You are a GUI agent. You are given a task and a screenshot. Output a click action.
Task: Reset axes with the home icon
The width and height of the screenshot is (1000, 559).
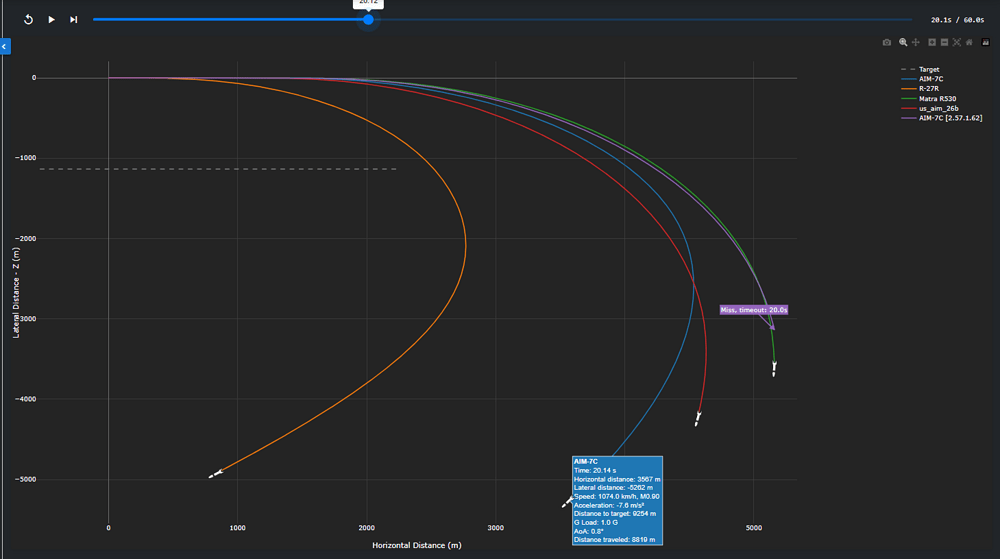(x=969, y=42)
